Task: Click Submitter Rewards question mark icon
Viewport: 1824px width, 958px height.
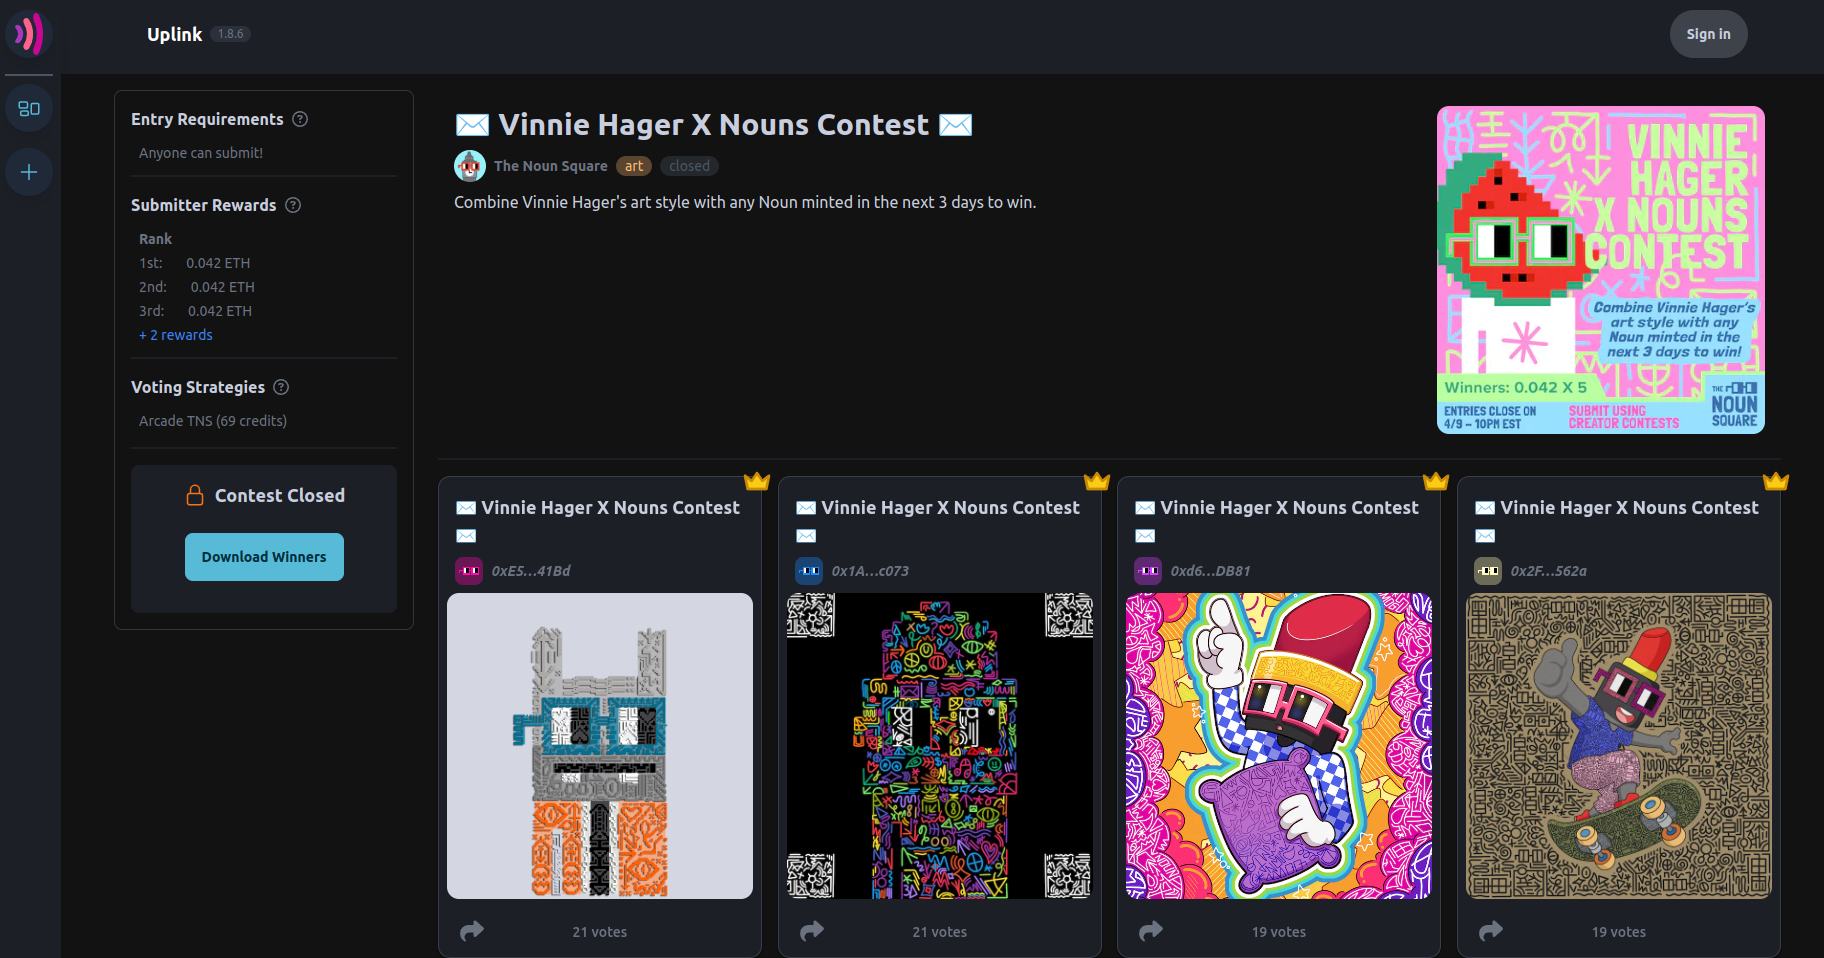Action: [293, 205]
